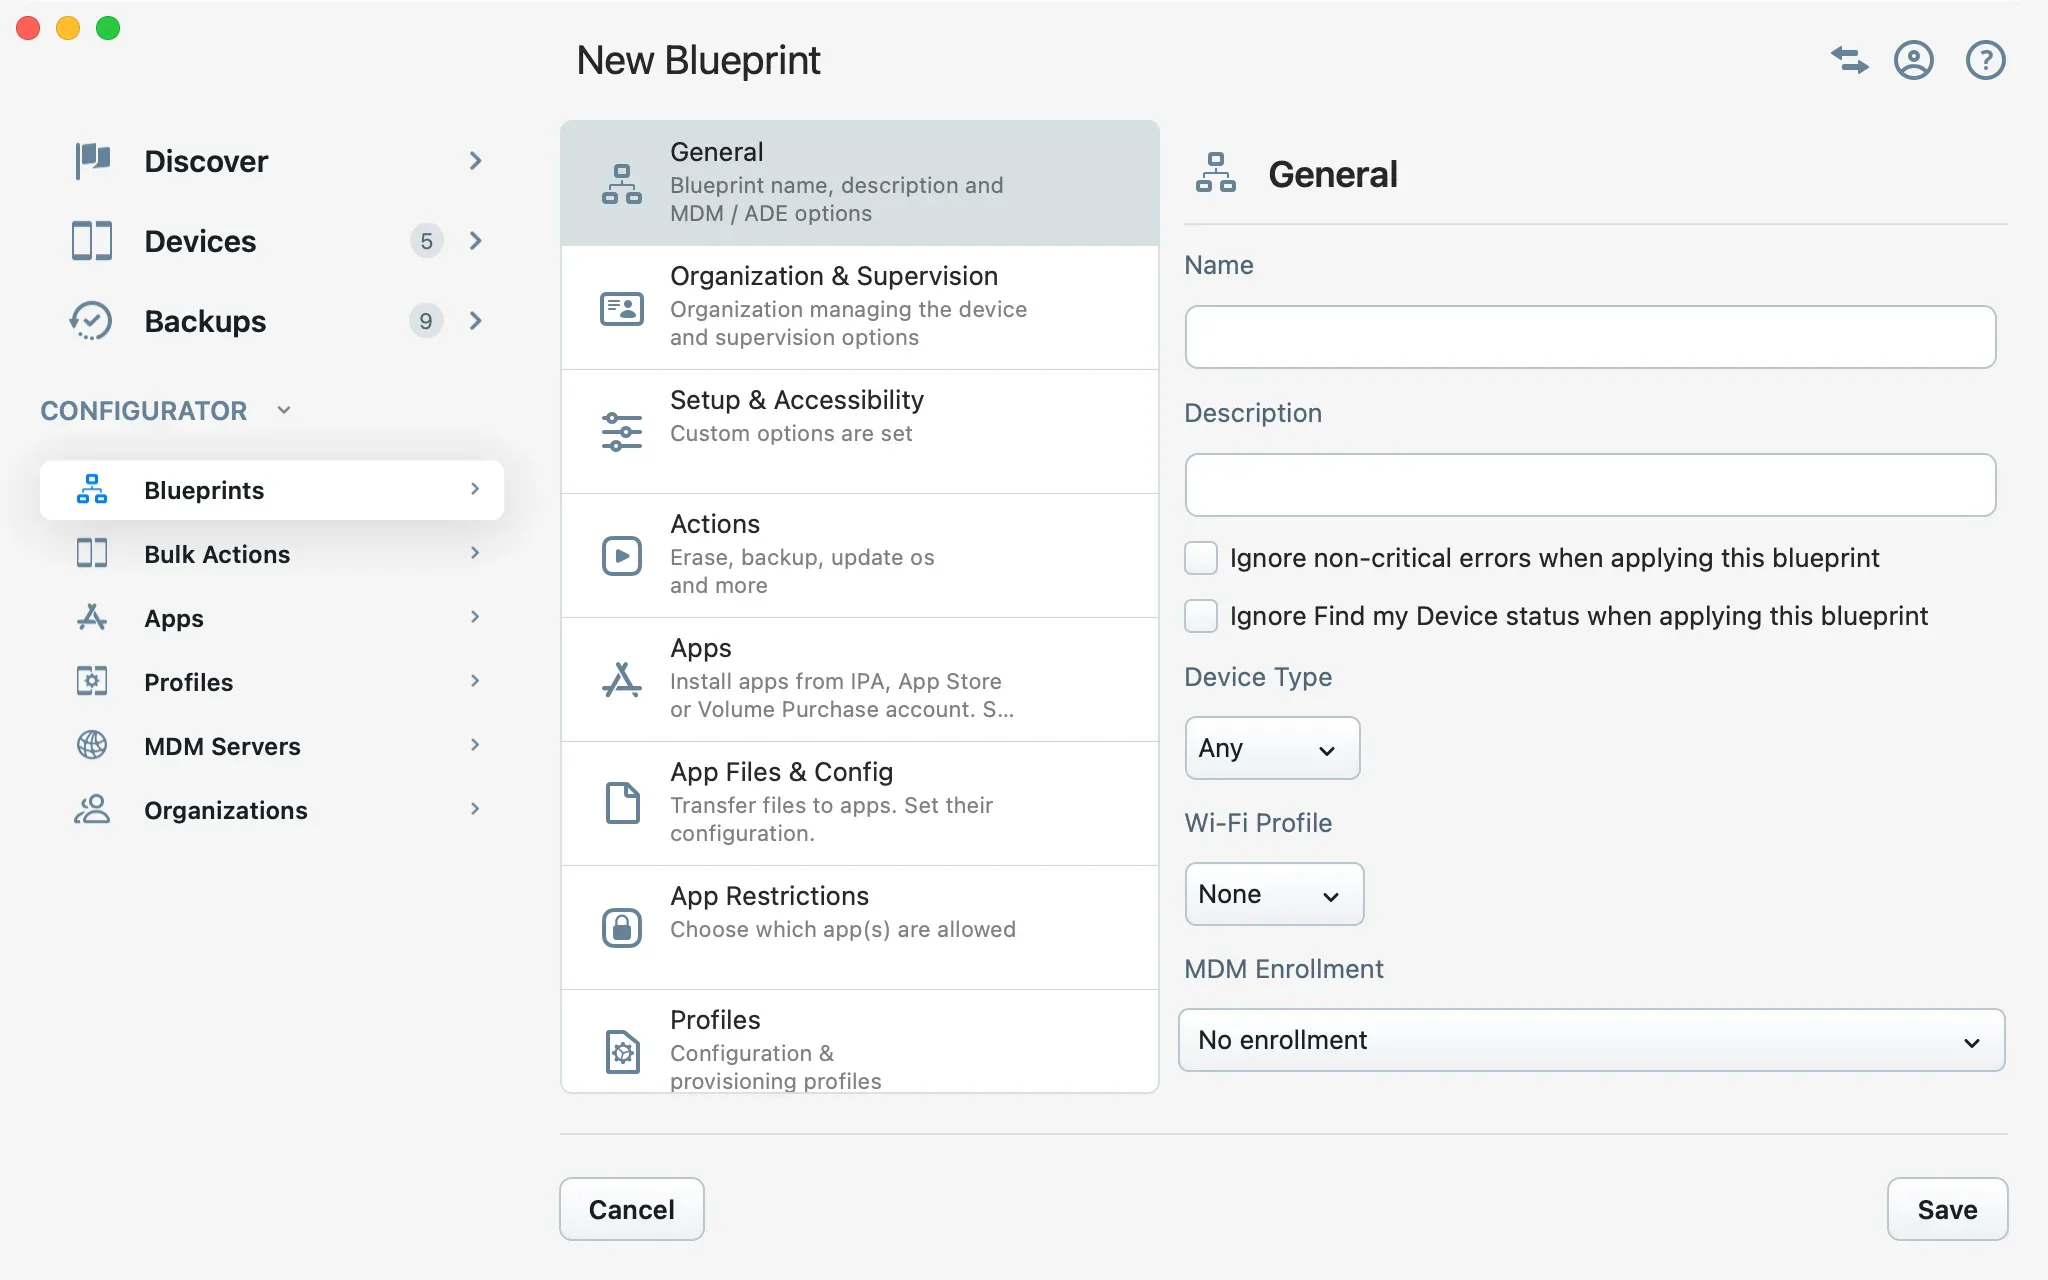Select the Setup & Accessibility section

(x=858, y=430)
